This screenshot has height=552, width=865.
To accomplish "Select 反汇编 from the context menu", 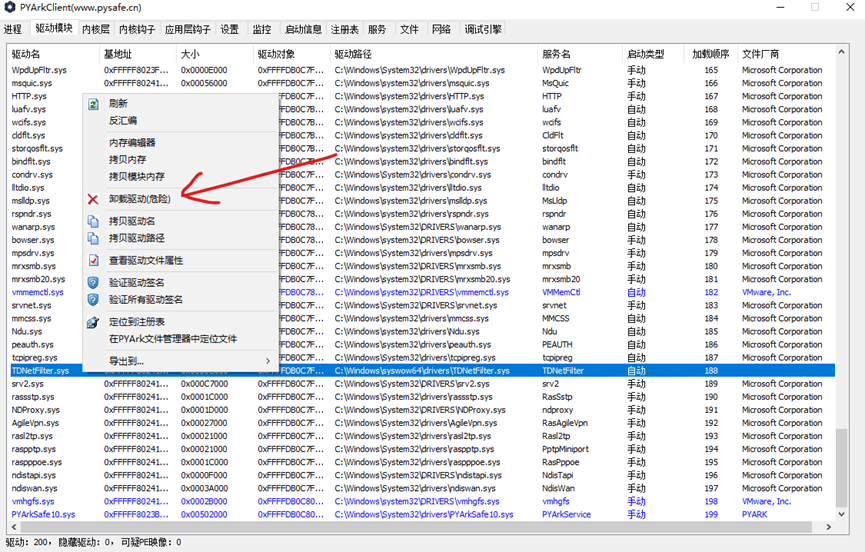I will [x=123, y=121].
